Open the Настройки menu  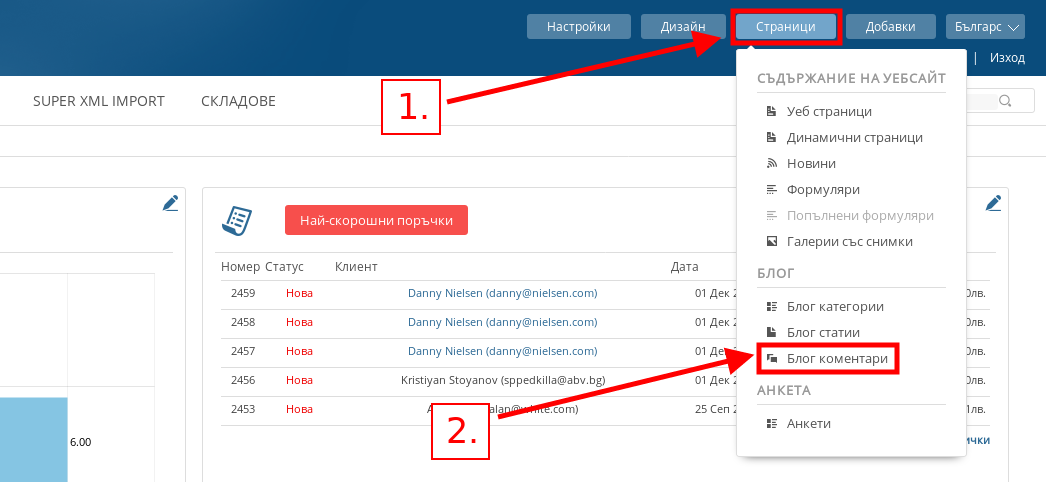click(x=579, y=27)
